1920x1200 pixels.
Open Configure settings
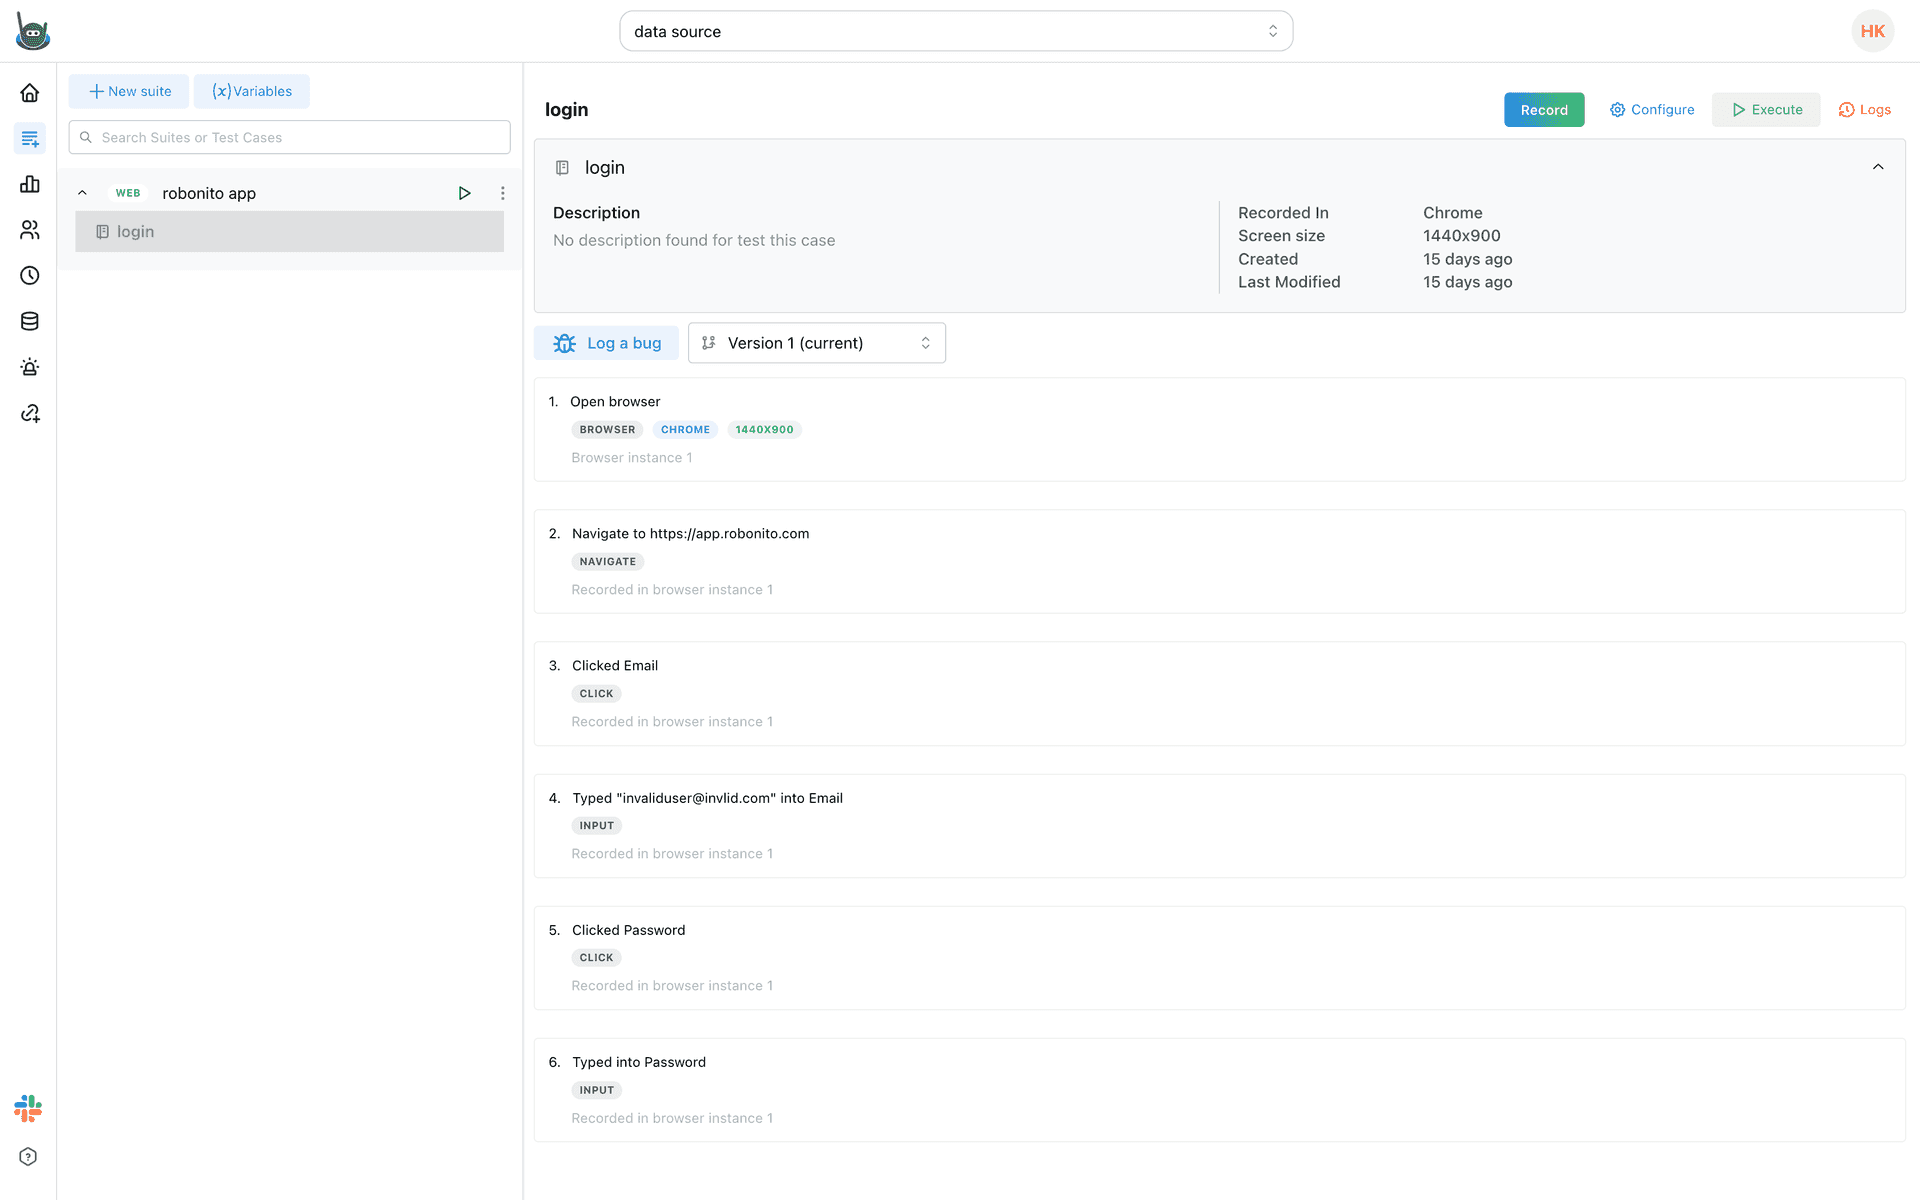[x=1652, y=110]
